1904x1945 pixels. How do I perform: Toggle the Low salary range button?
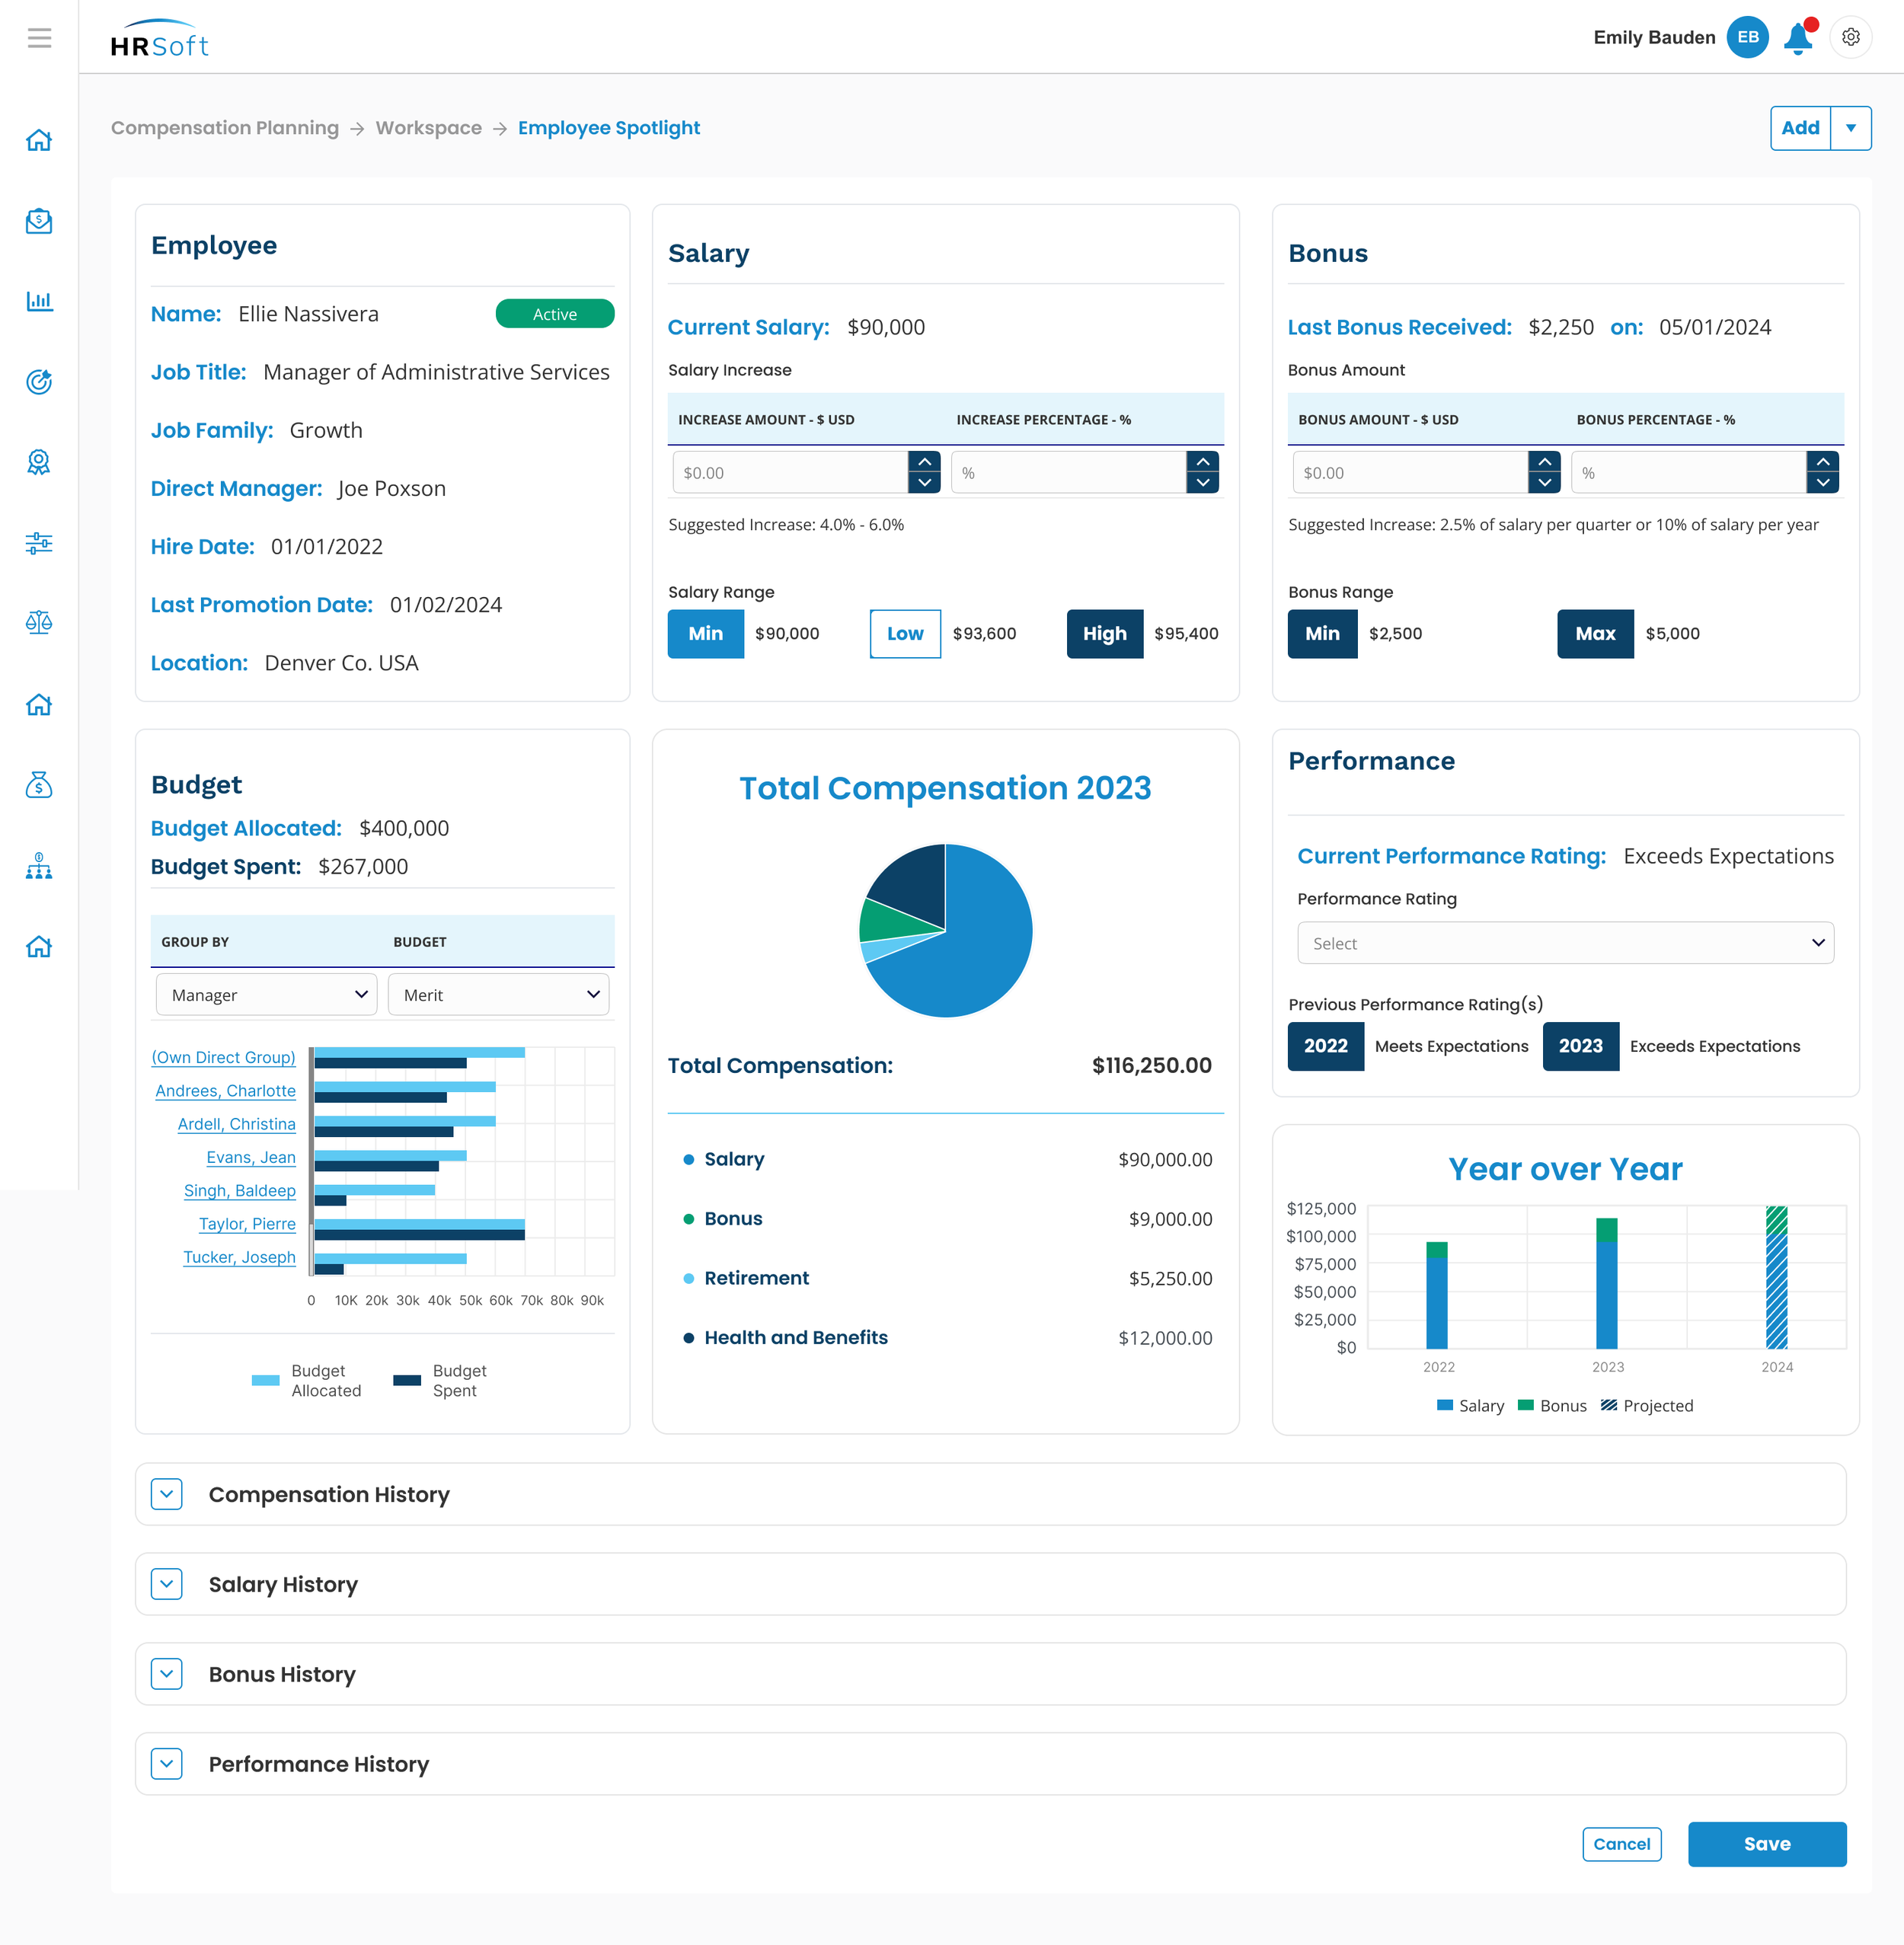pyautogui.click(x=904, y=634)
